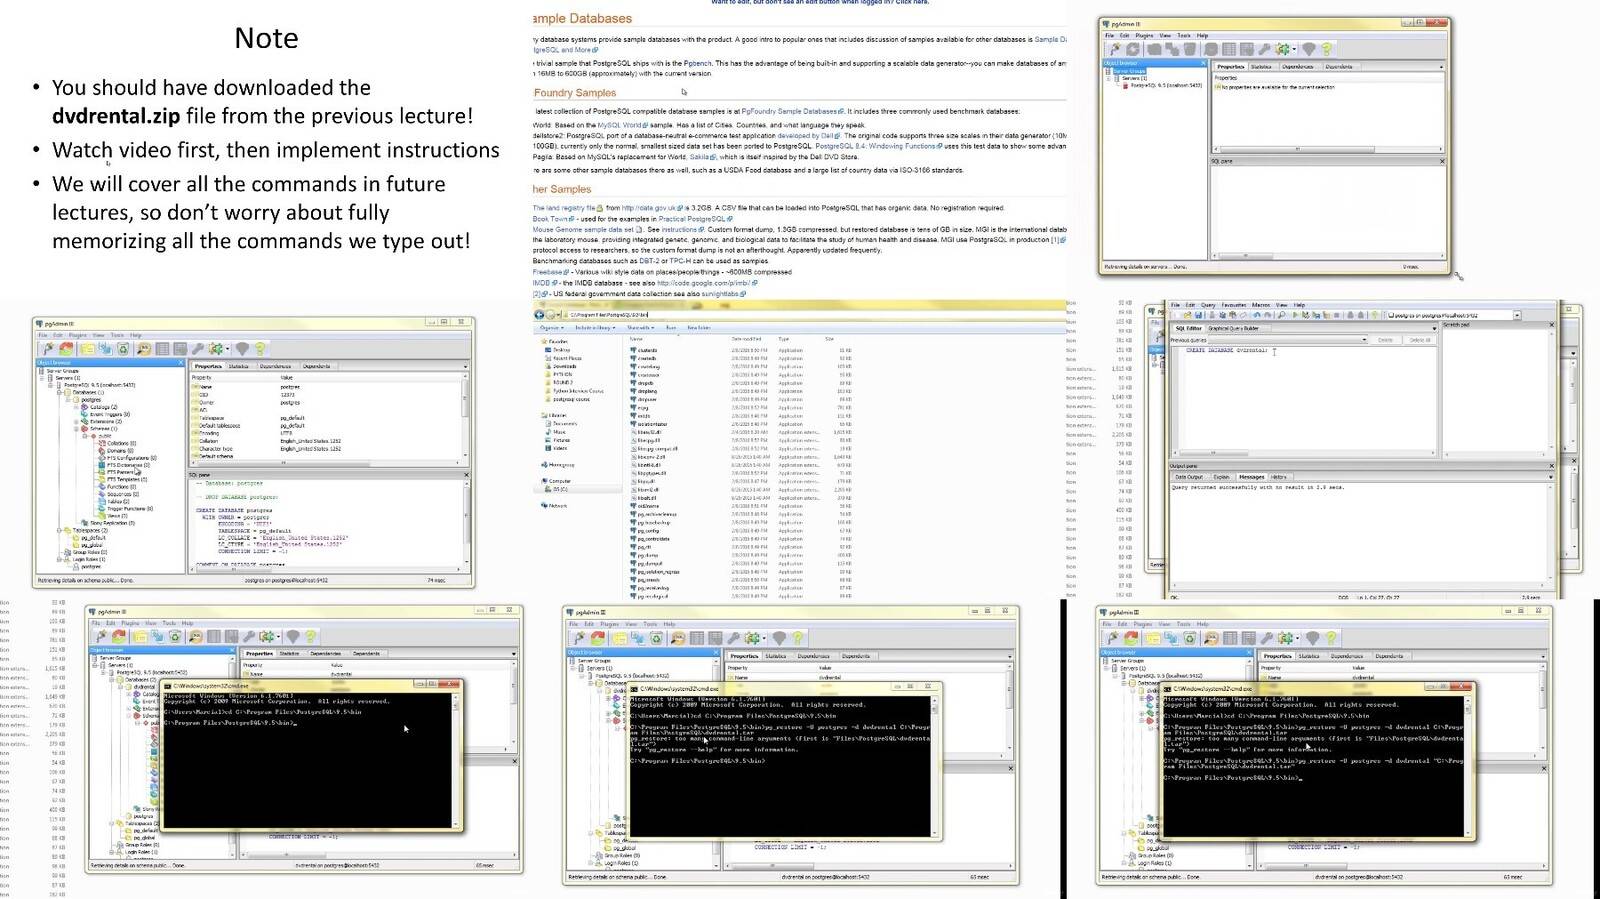The height and width of the screenshot is (899, 1600).
Task: Switch to Dependents tab in 'No properties' pgAdmin window
Action: tap(1339, 67)
